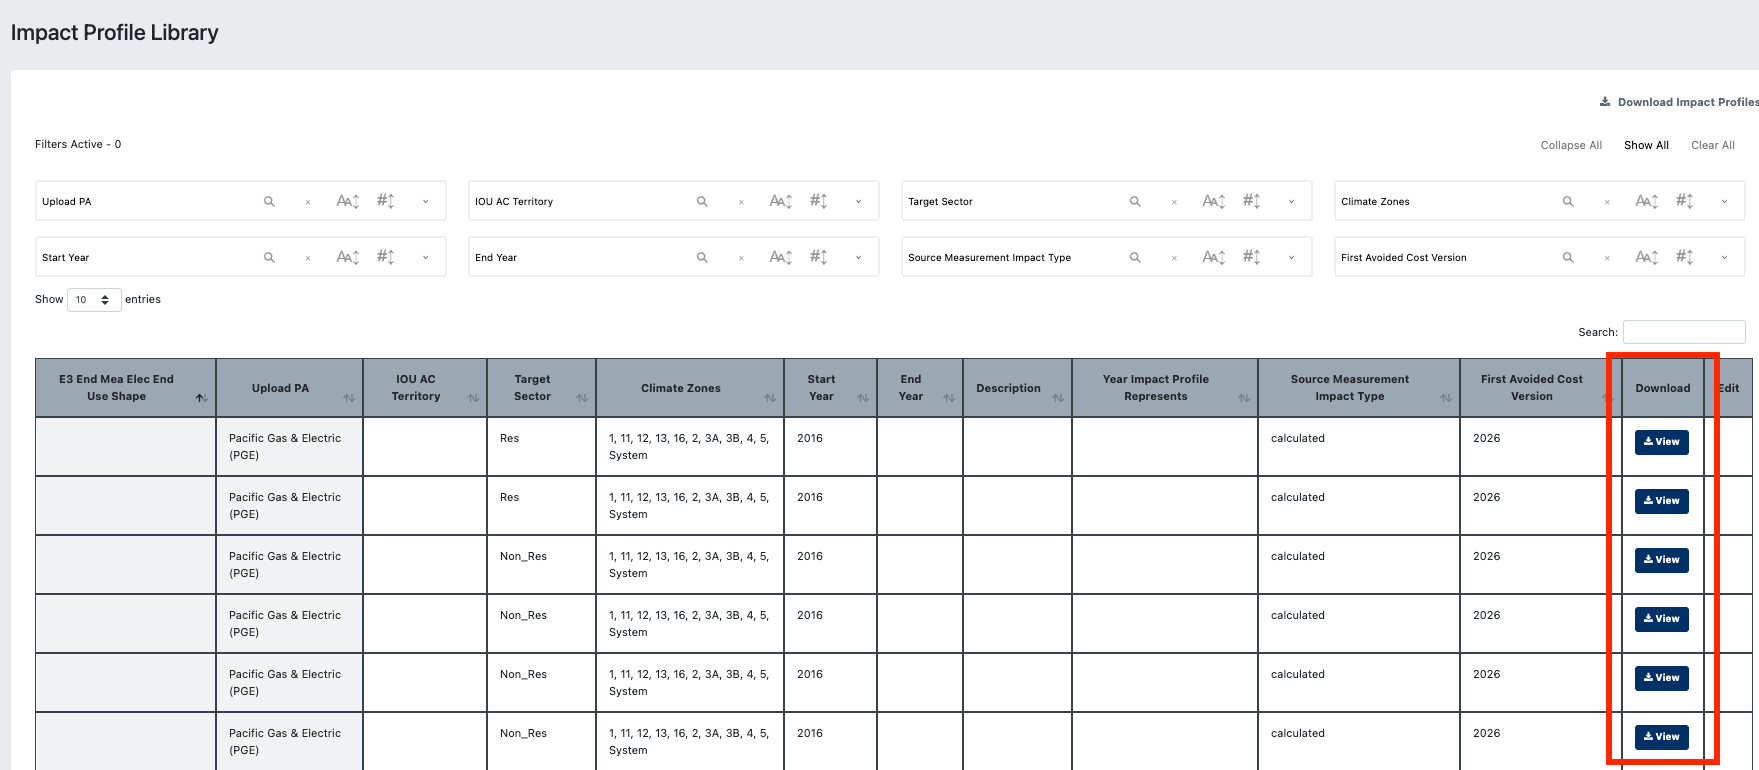Image resolution: width=1759 pixels, height=770 pixels.
Task: Click search icon in First Avoided Cost Version filter
Action: [1568, 257]
